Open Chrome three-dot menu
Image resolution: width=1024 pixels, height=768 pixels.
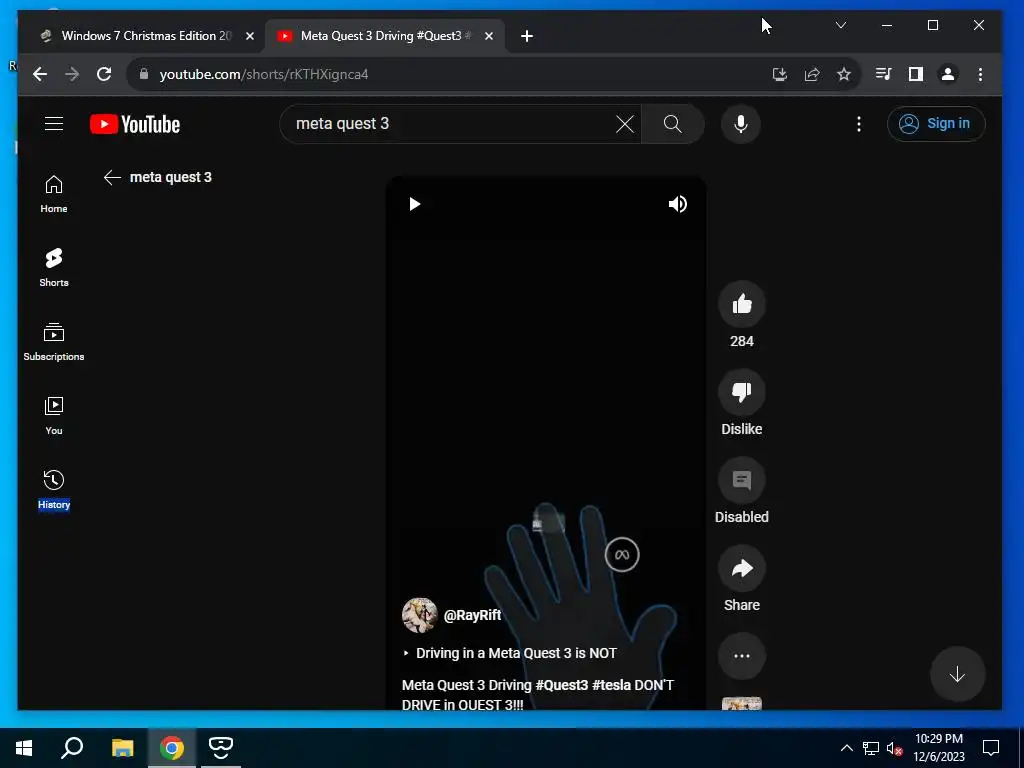(980, 74)
